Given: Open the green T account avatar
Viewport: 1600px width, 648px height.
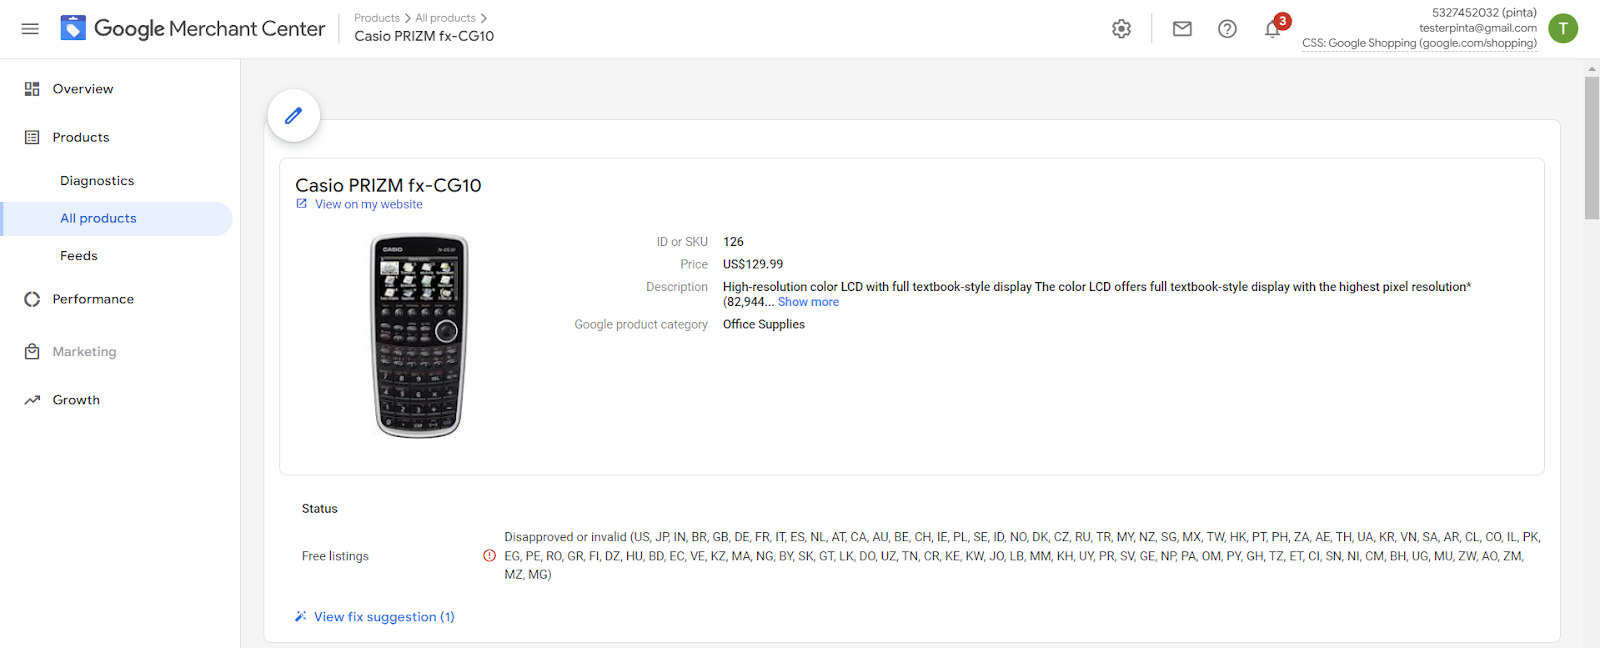Looking at the screenshot, I should click(x=1563, y=28).
